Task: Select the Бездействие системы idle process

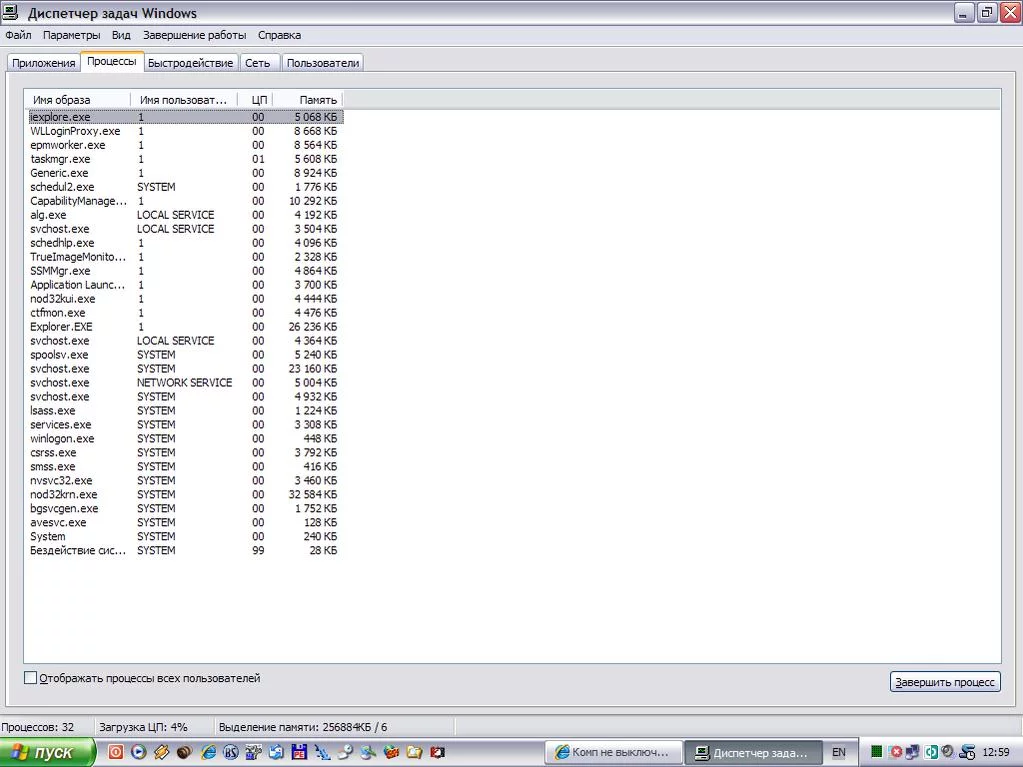Action: [x=185, y=550]
